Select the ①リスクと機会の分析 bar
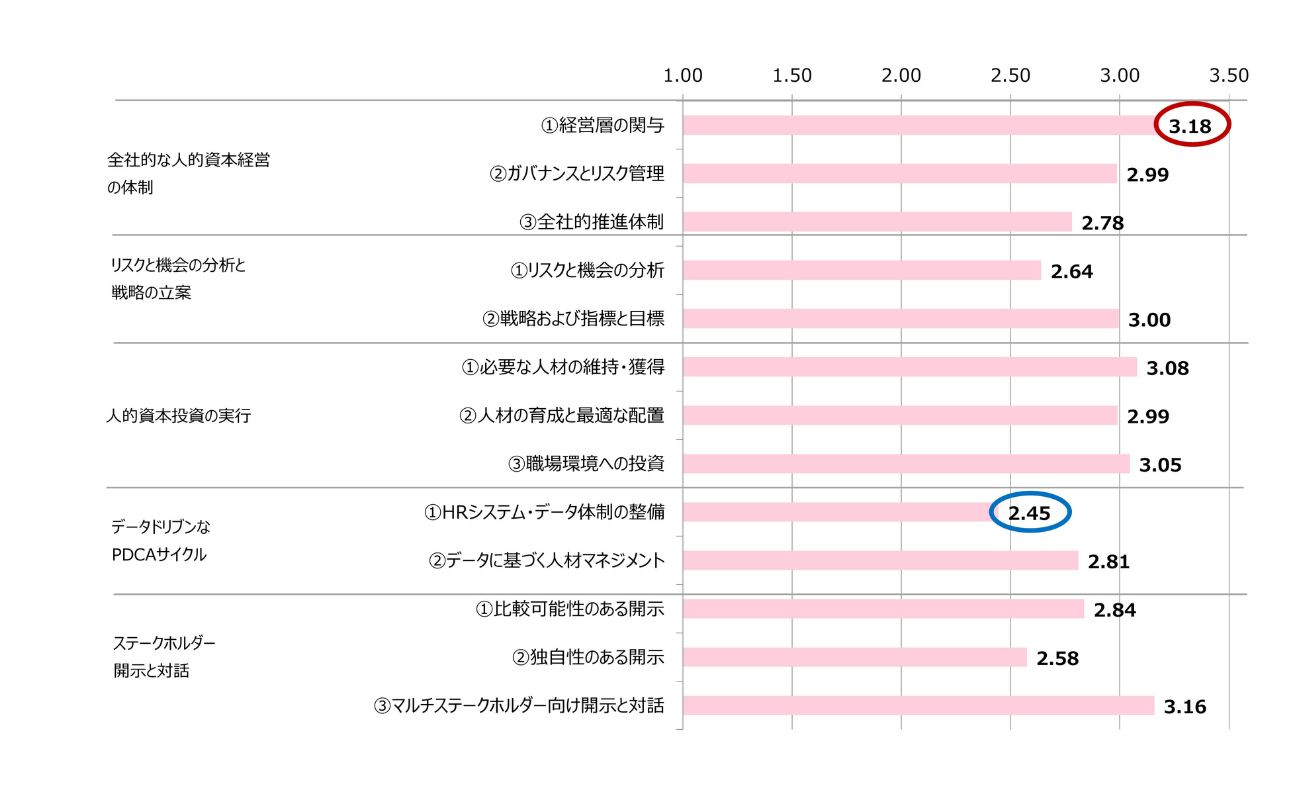 coord(862,271)
